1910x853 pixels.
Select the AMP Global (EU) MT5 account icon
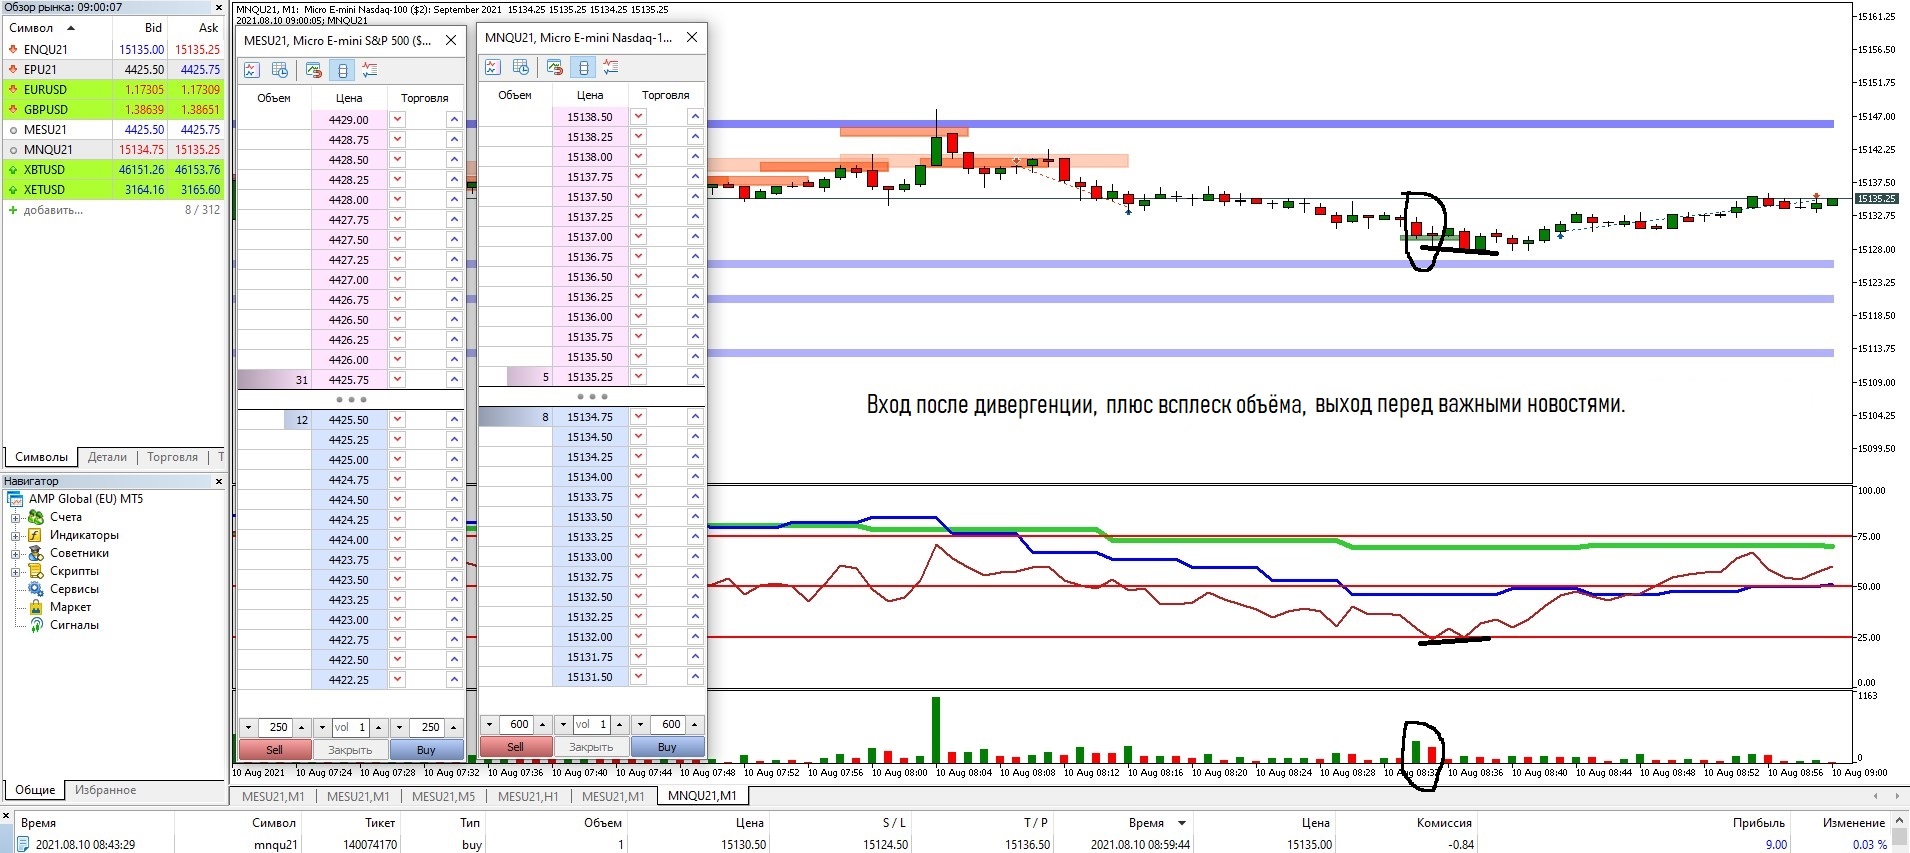(x=15, y=499)
